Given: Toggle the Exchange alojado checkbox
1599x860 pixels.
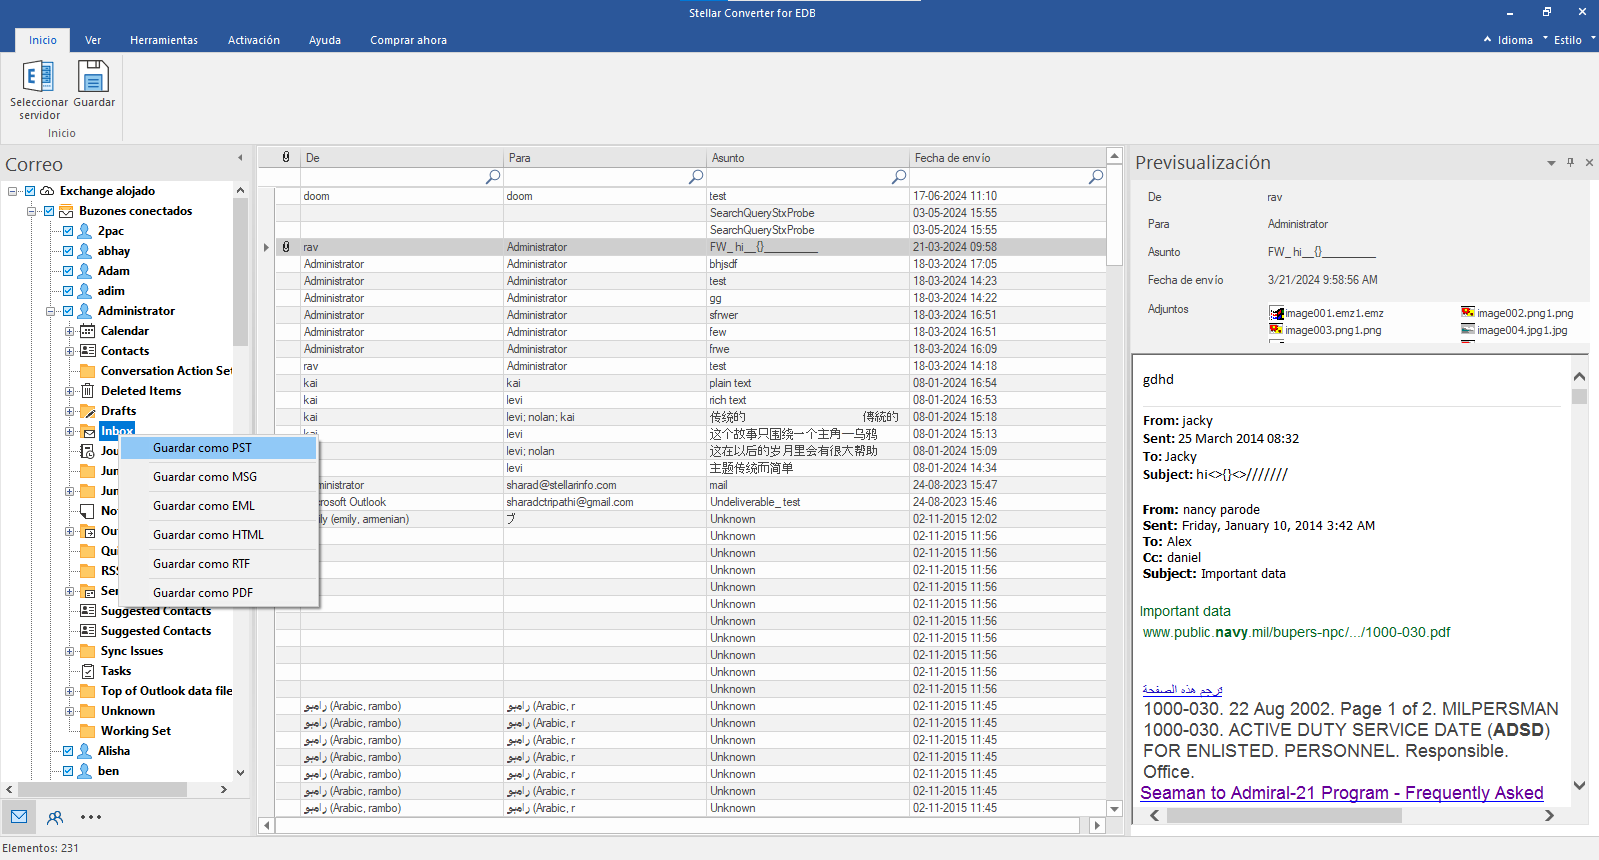Looking at the screenshot, I should pos(30,191).
